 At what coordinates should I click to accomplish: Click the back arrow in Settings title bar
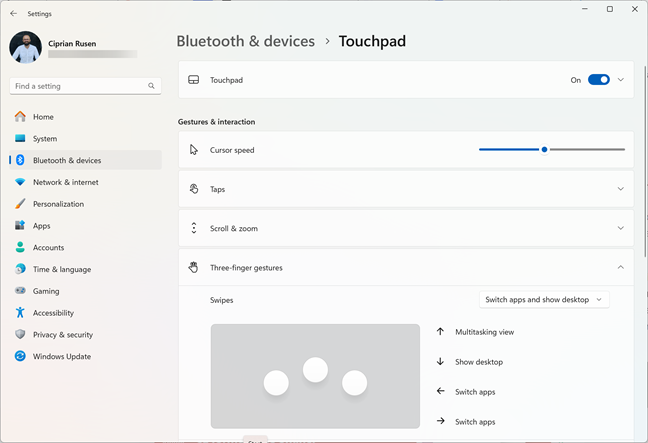pos(13,14)
